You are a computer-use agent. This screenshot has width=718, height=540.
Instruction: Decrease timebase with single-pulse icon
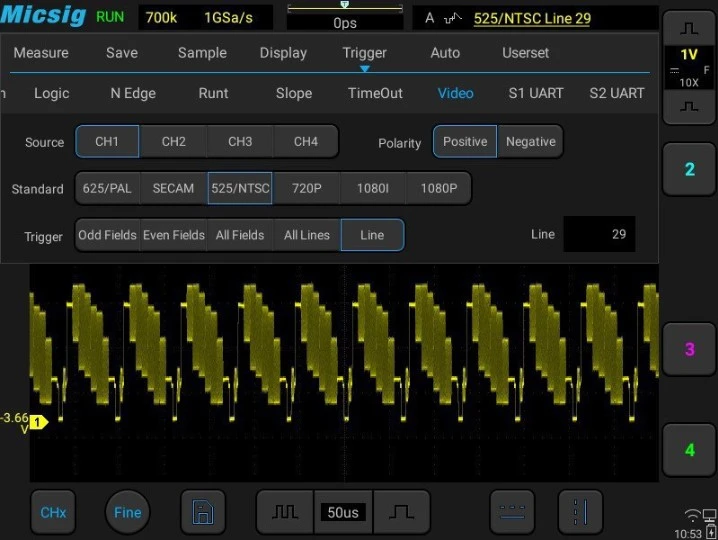(x=402, y=512)
